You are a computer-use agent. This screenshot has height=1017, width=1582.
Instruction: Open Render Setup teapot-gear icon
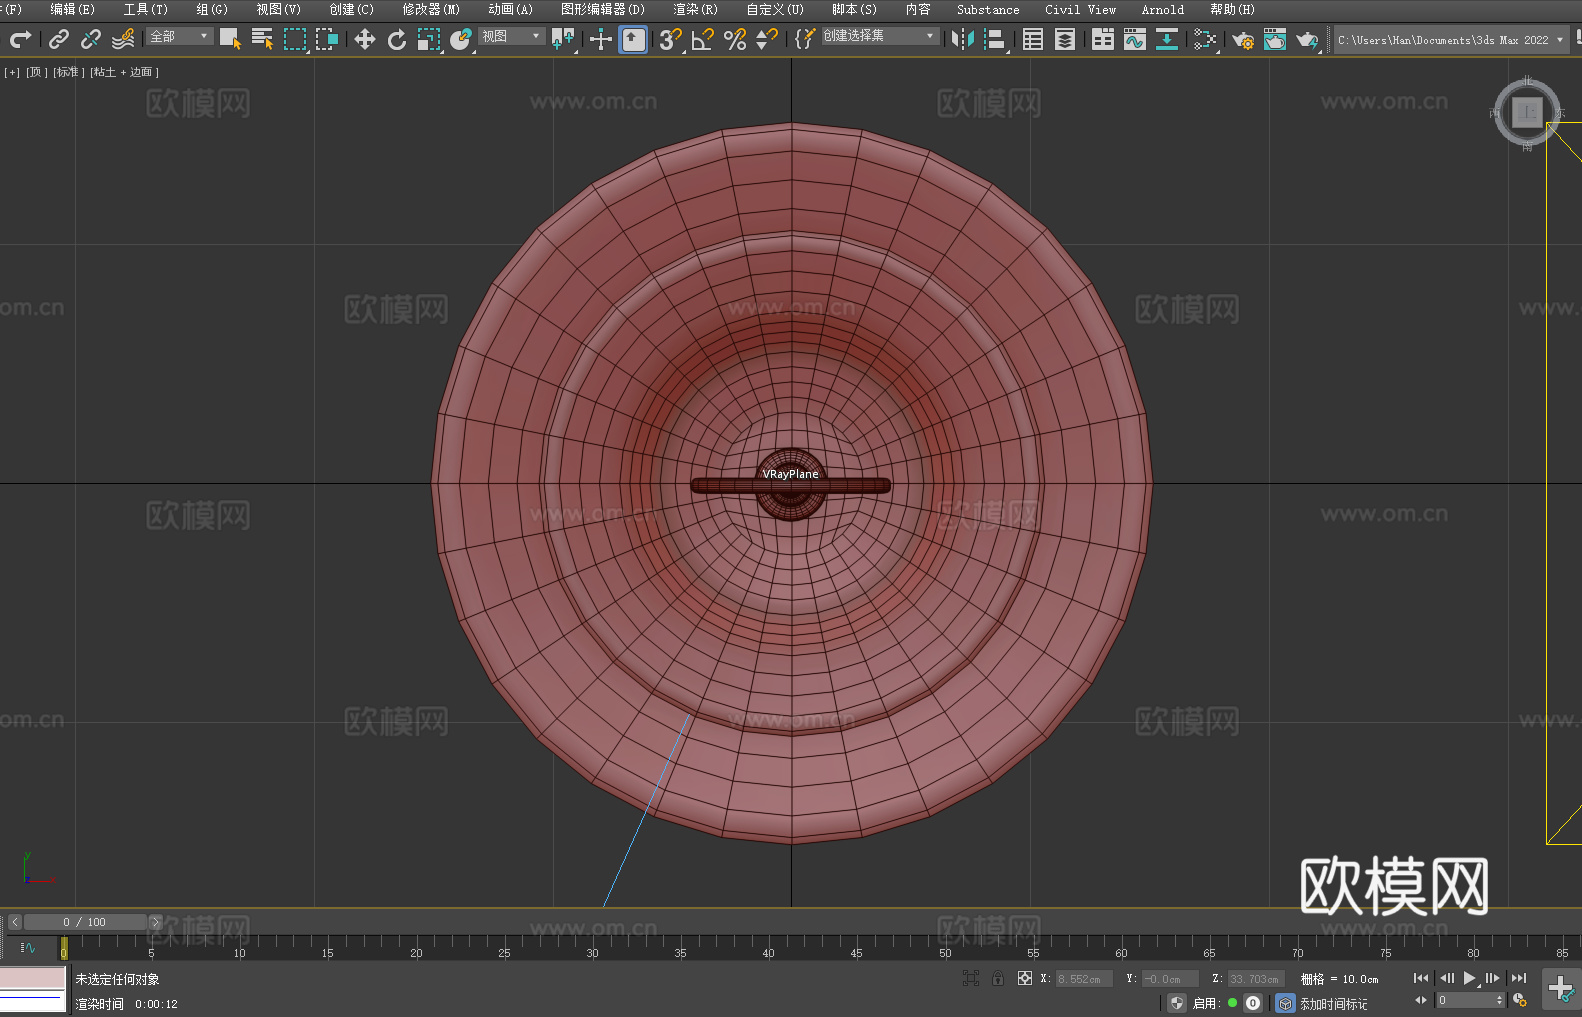tap(1243, 39)
